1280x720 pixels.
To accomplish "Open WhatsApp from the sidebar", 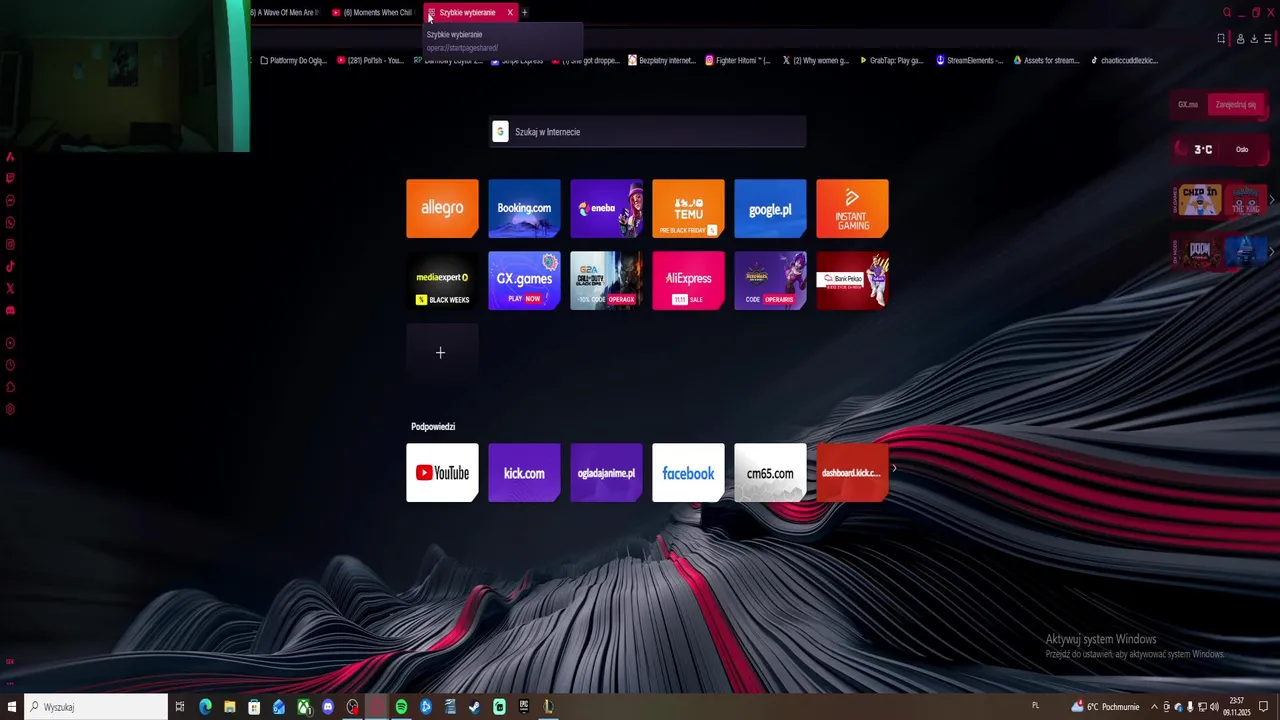I will tap(10, 222).
